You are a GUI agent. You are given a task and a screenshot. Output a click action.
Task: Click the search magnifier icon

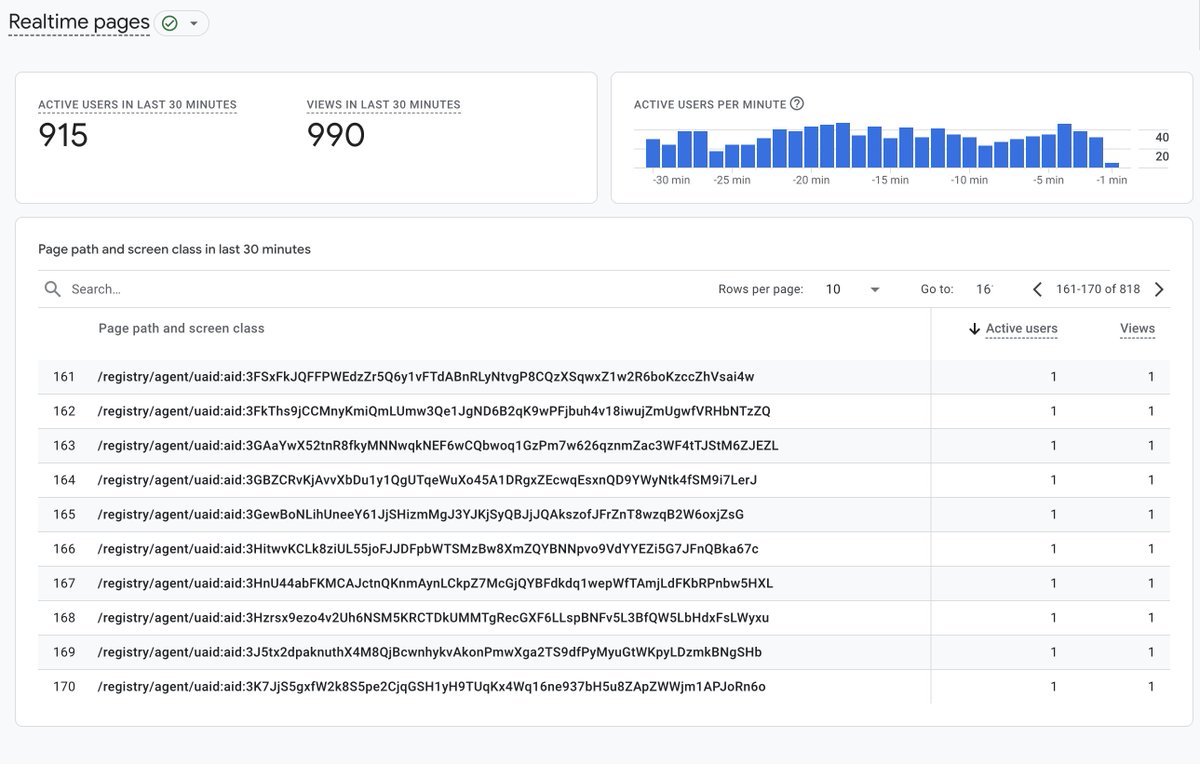pos(53,289)
